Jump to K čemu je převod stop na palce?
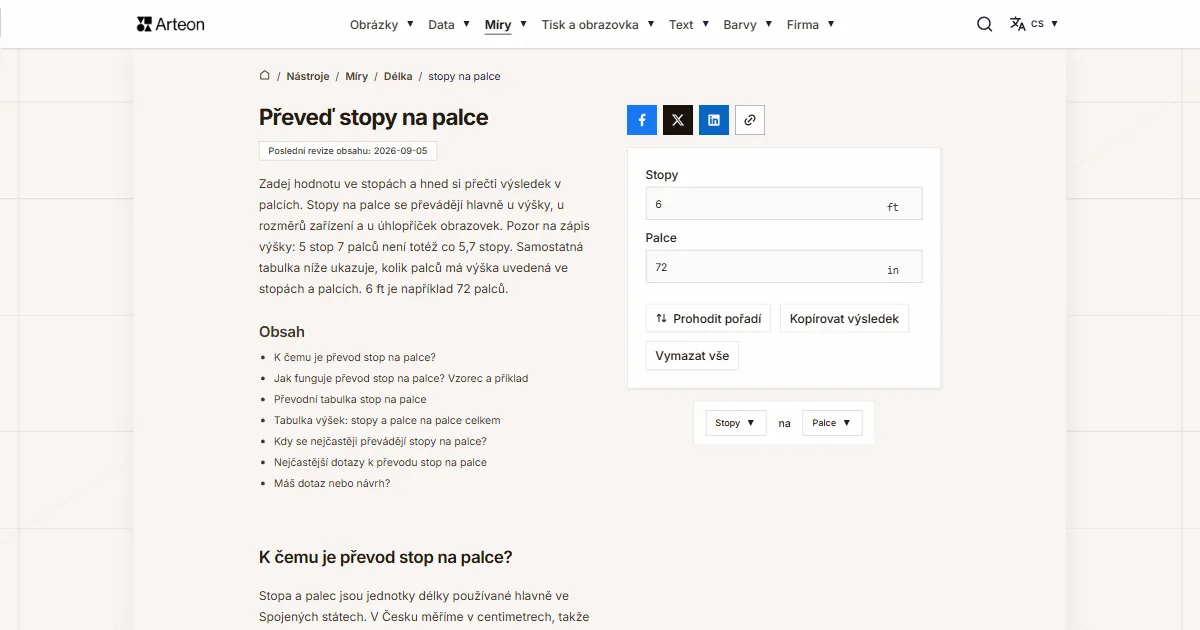The height and width of the screenshot is (630, 1200). click(x=355, y=357)
